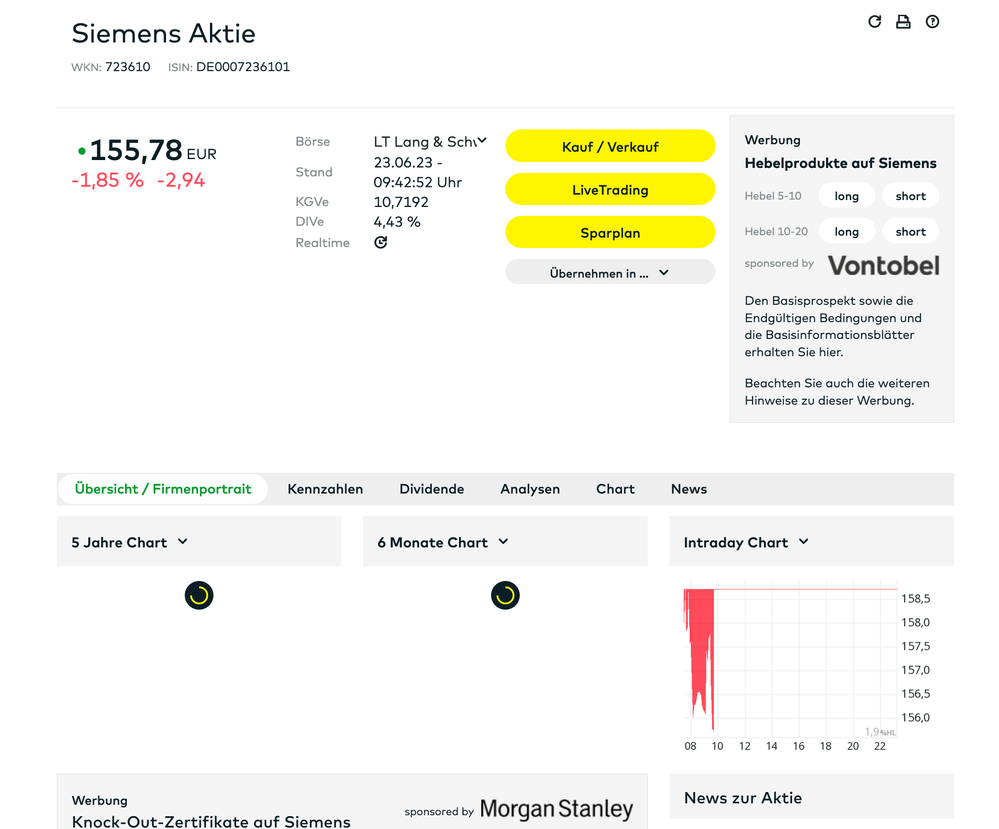Click the refresh icon at top right
This screenshot has height=829, width=999.
874,22
